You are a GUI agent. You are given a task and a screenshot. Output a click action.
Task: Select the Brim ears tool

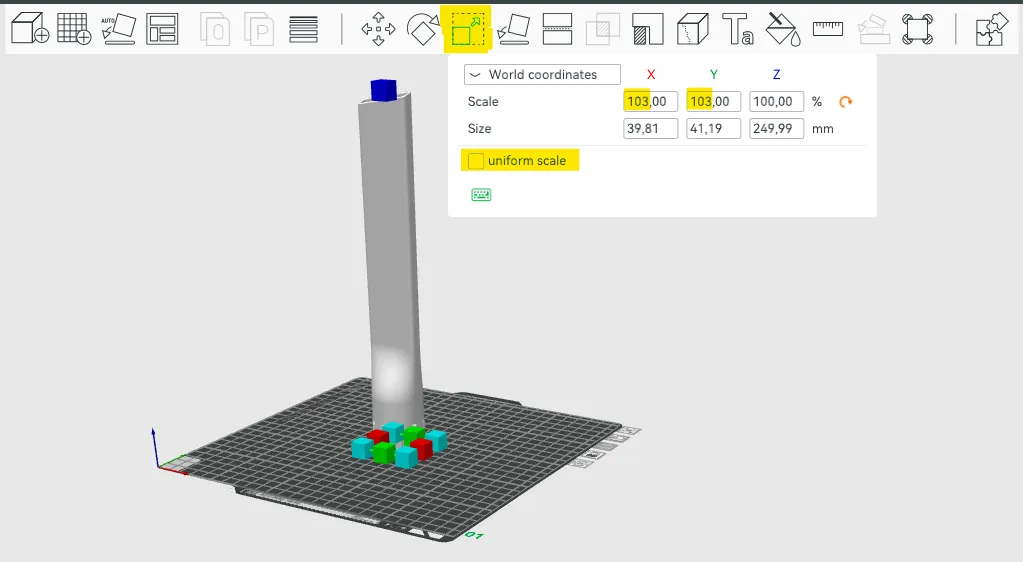click(x=917, y=29)
